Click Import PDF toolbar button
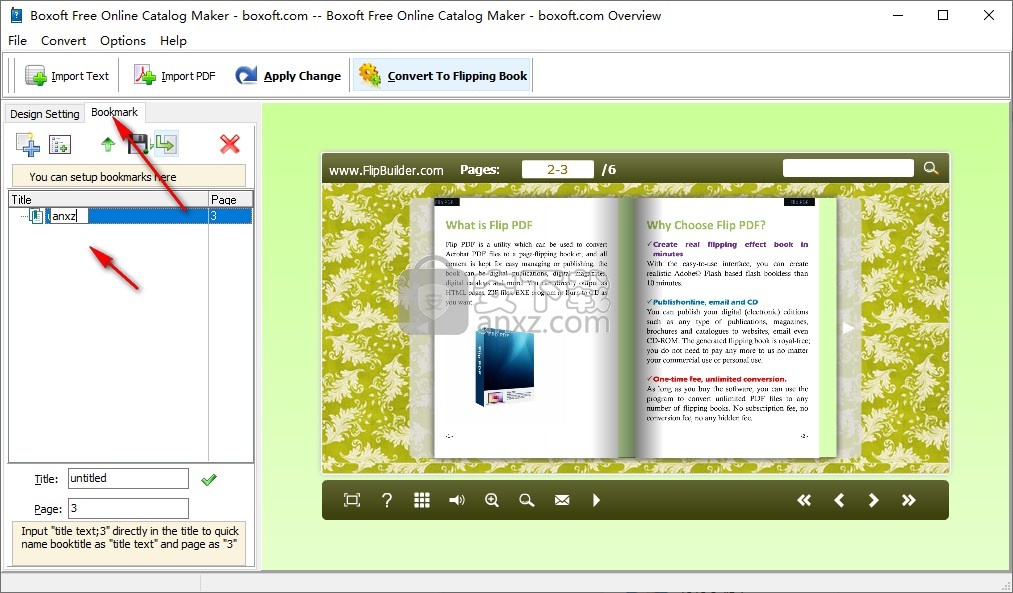Viewport: 1013px width, 593px height. [x=174, y=76]
